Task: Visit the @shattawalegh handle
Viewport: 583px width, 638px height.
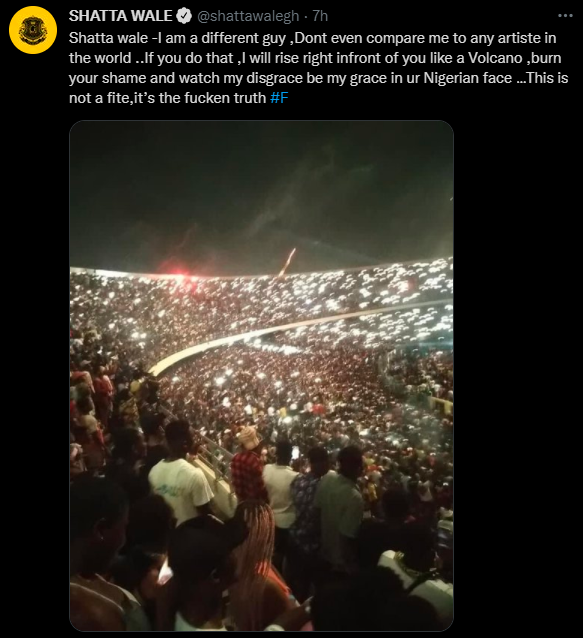Action: [x=248, y=16]
